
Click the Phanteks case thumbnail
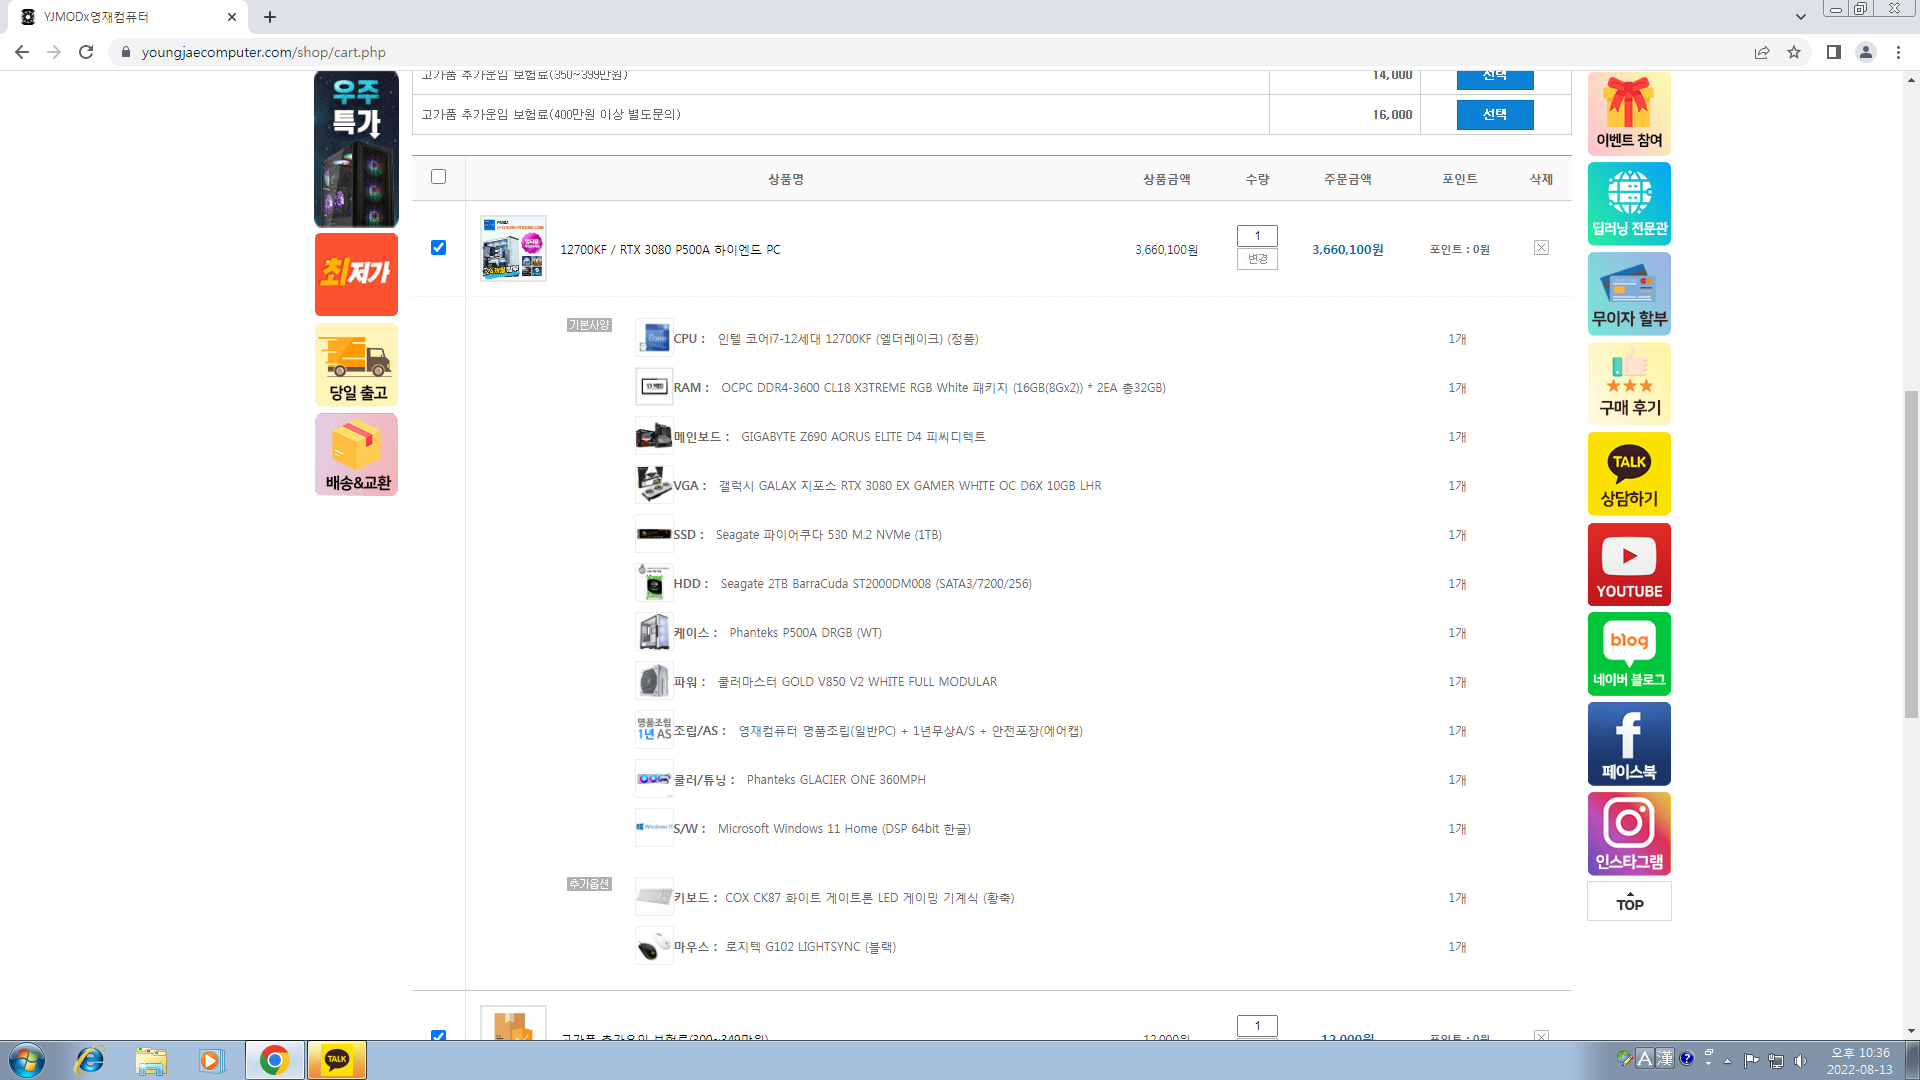pyautogui.click(x=654, y=632)
